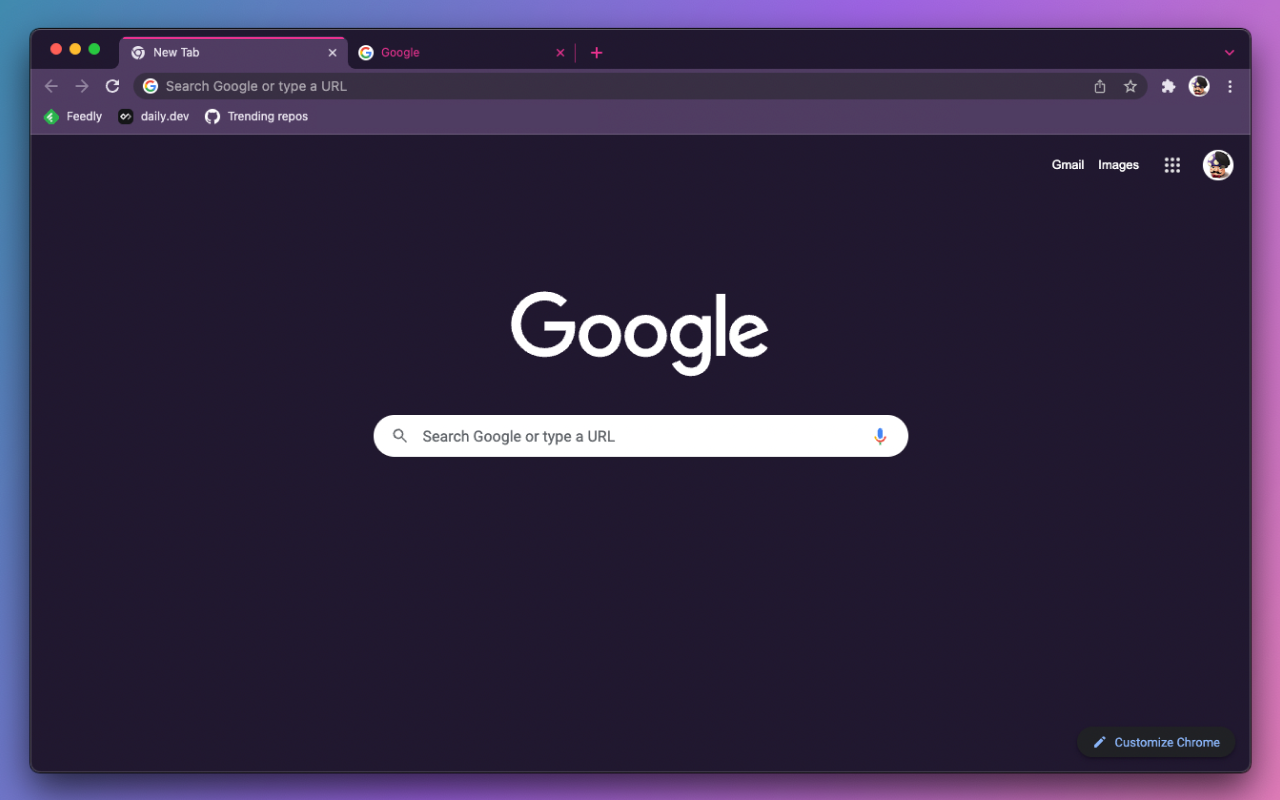1280x800 pixels.
Task: Open a new tab with the plus button
Action: pyautogui.click(x=596, y=53)
